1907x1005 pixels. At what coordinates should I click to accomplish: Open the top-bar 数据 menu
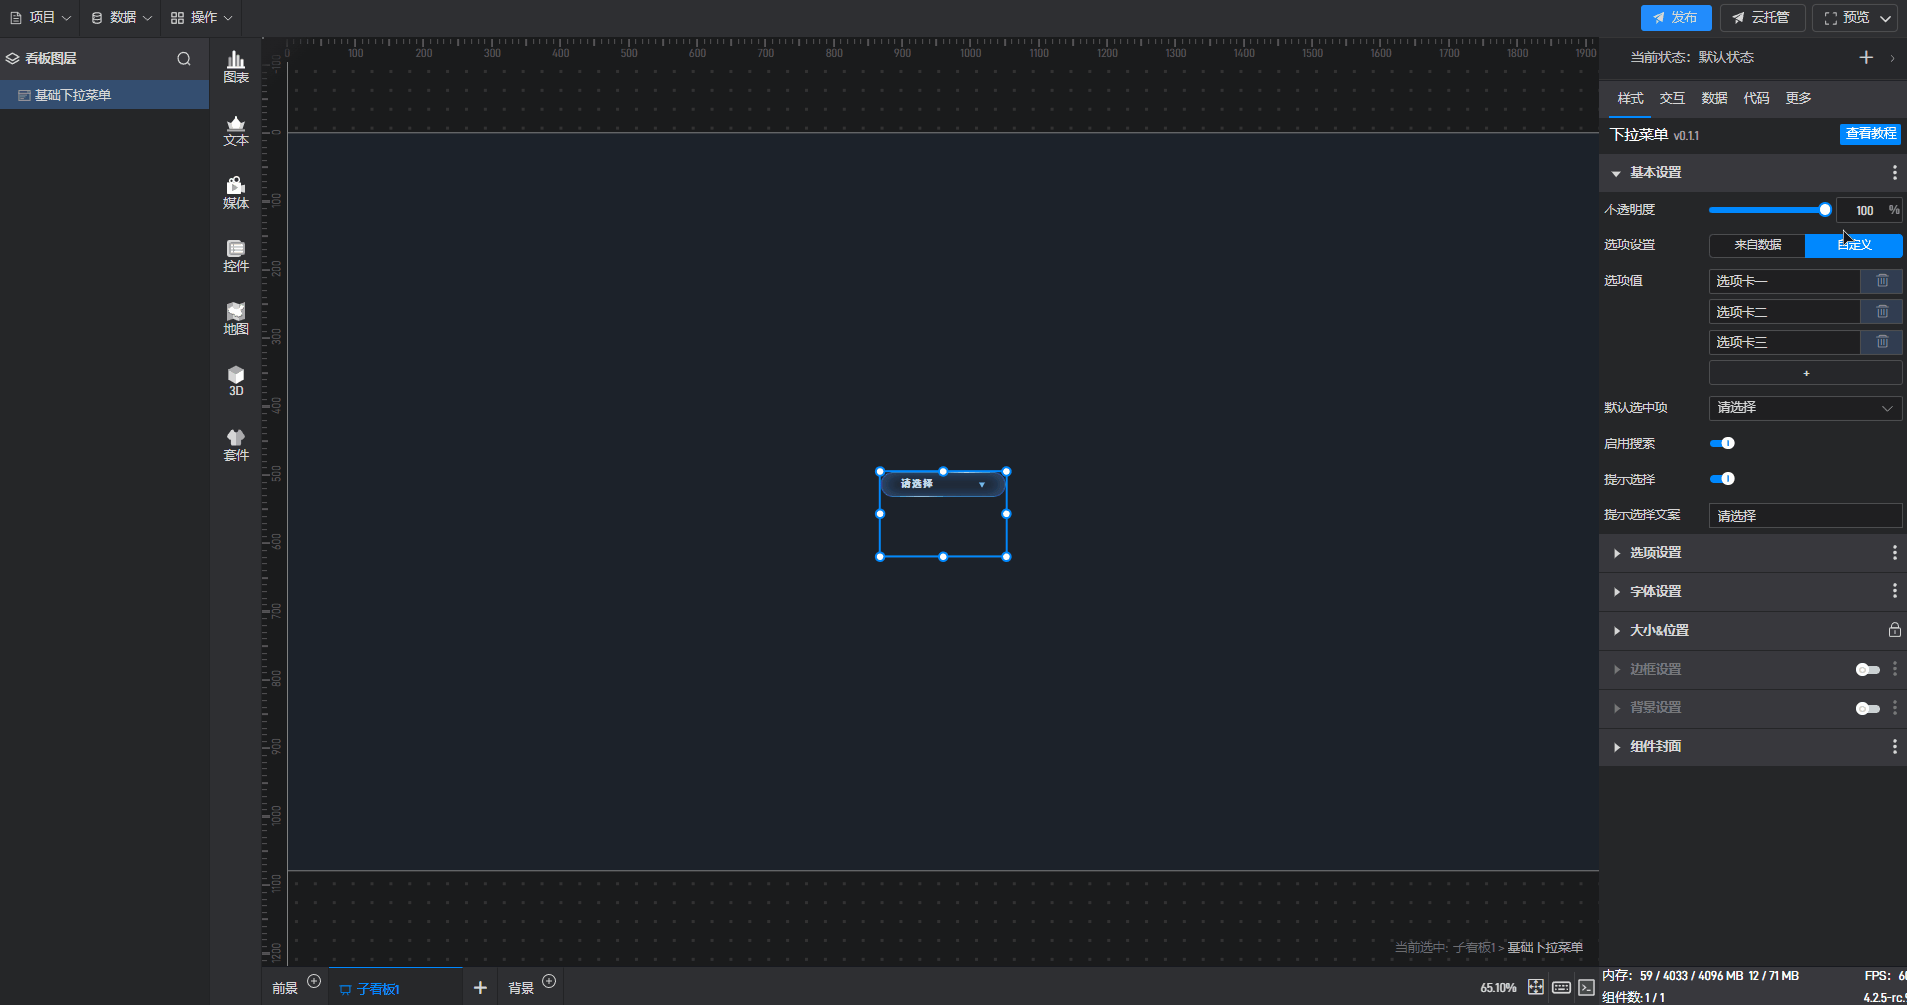point(120,17)
